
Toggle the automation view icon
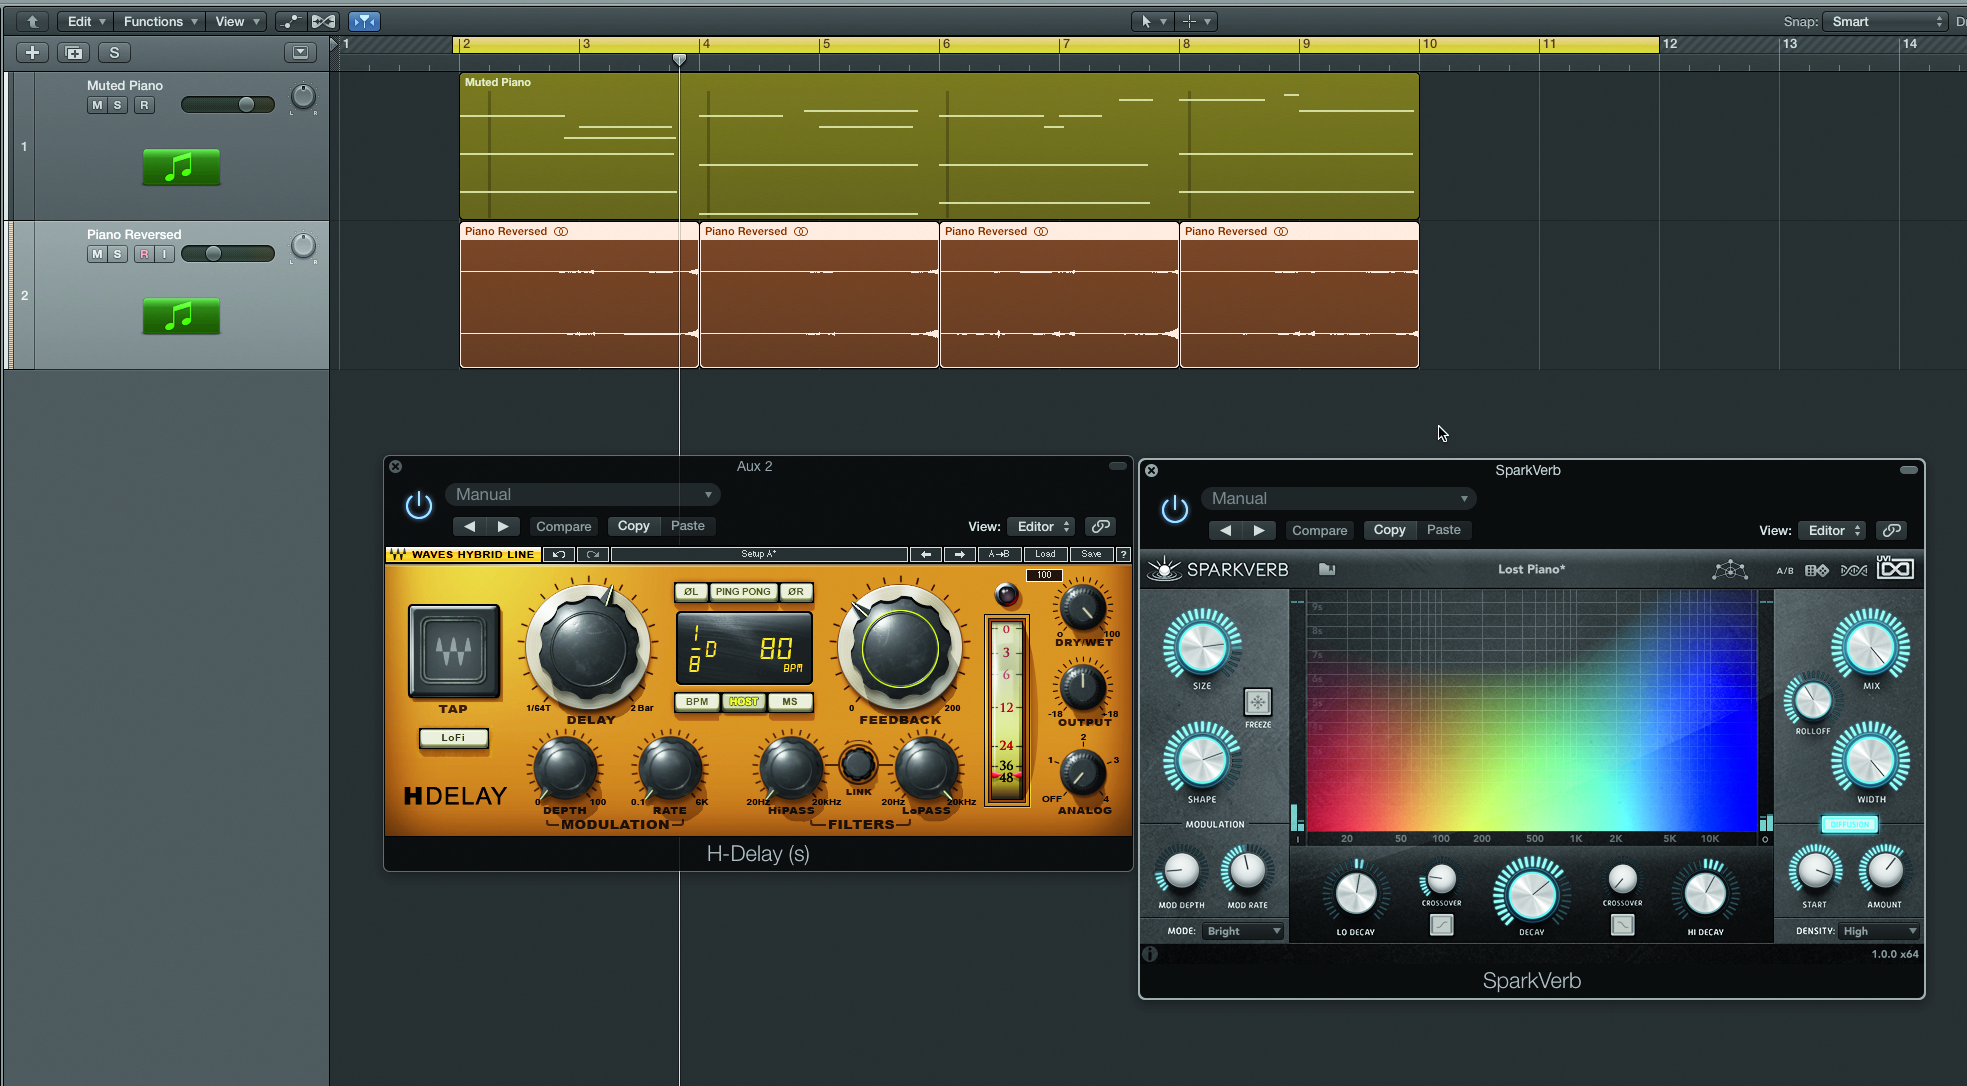pyautogui.click(x=290, y=21)
